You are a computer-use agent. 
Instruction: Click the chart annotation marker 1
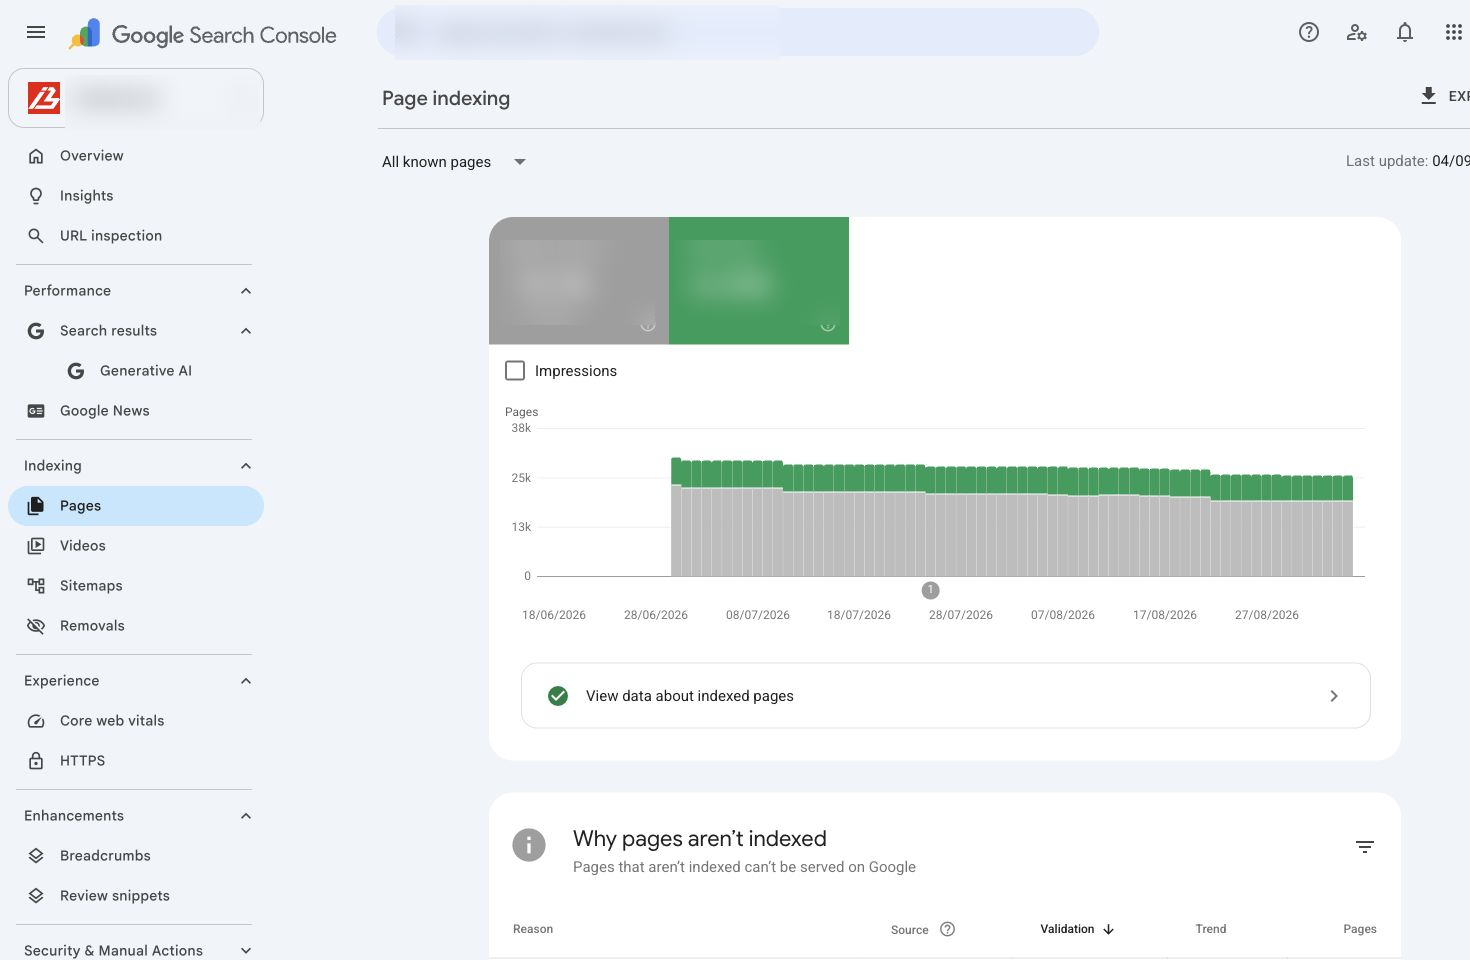(x=930, y=590)
